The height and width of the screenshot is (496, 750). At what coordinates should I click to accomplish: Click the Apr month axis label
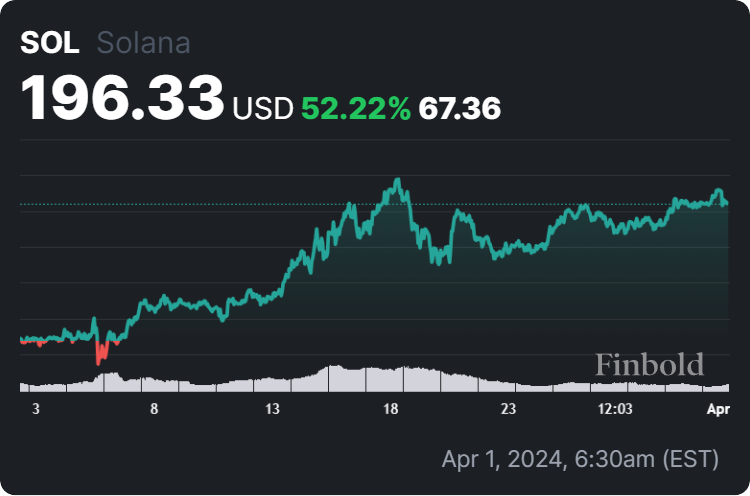(719, 409)
